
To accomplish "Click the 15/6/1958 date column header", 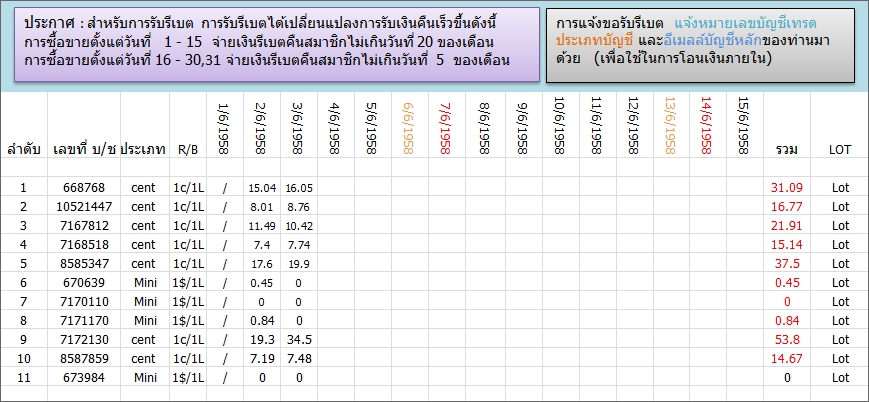I will click(x=745, y=126).
